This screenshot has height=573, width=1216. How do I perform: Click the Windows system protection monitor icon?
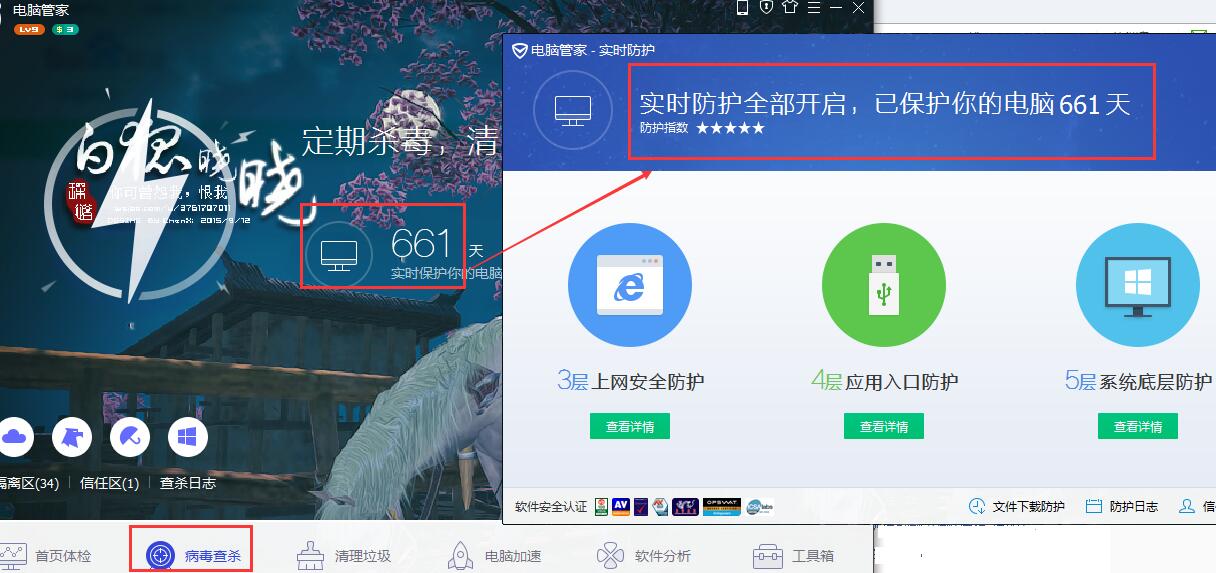click(x=1138, y=285)
